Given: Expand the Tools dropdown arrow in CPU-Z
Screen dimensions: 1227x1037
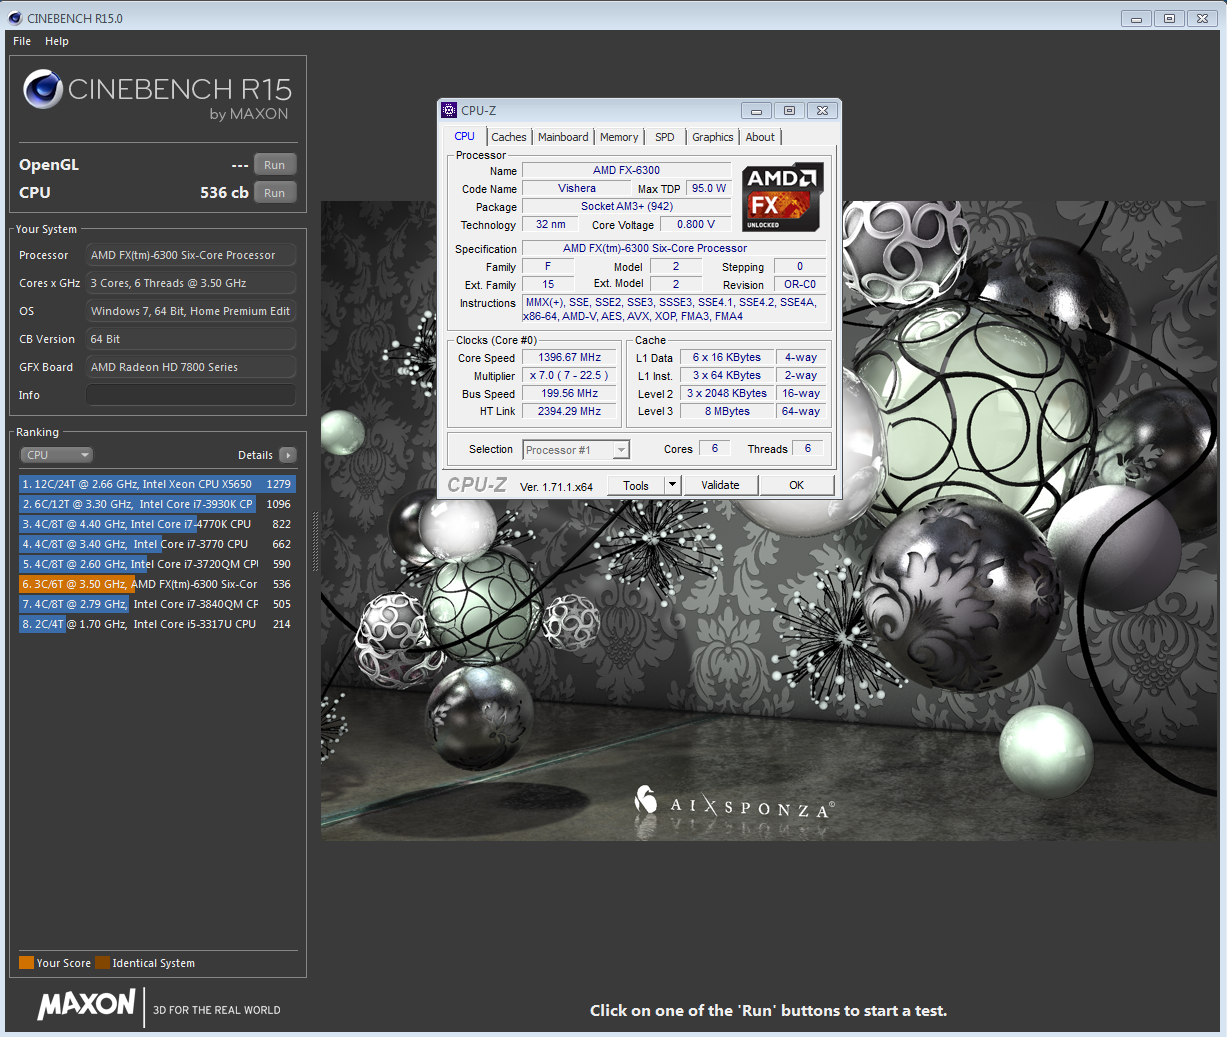Looking at the screenshot, I should [672, 485].
